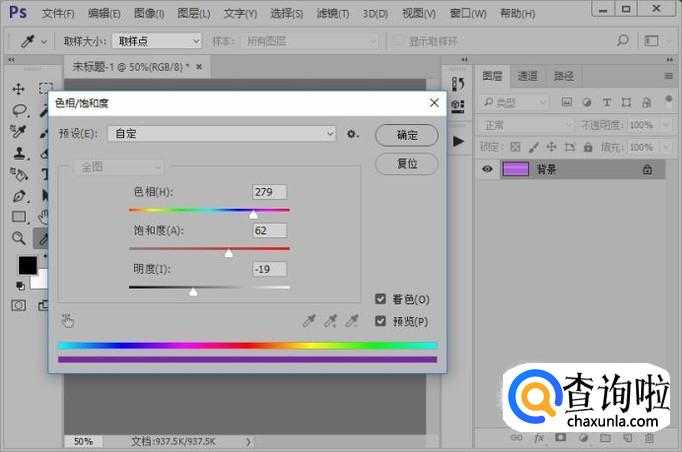Click the 复位 reset button
This screenshot has width=682, height=452.
tap(407, 164)
